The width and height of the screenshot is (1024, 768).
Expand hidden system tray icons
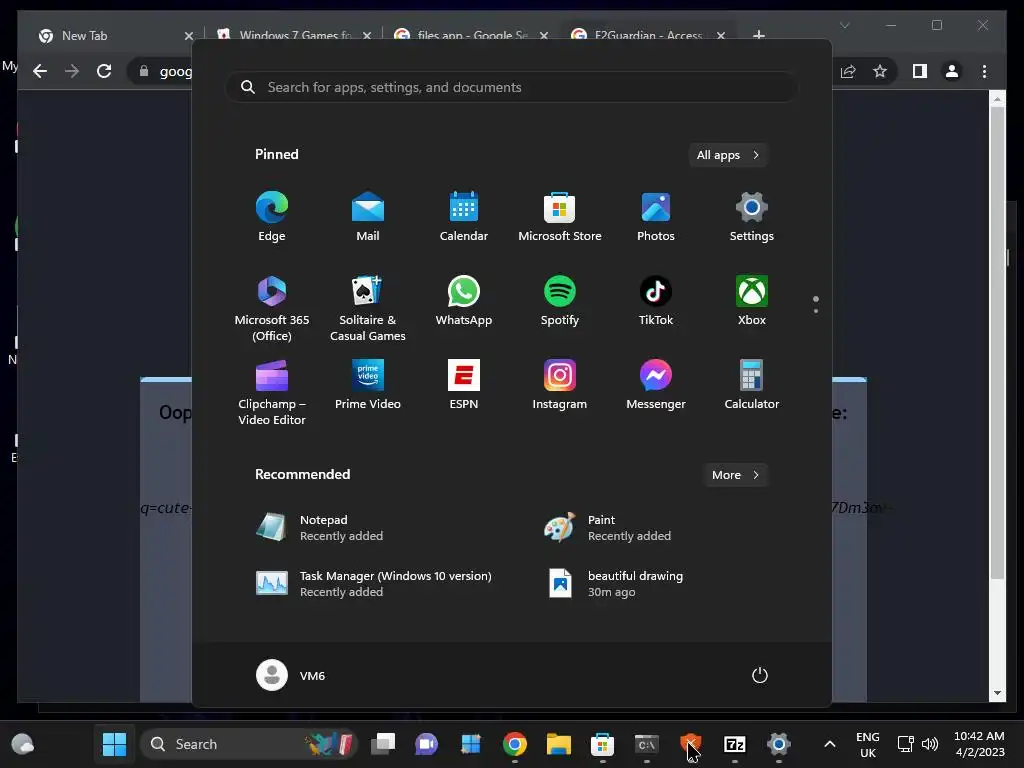coord(829,744)
